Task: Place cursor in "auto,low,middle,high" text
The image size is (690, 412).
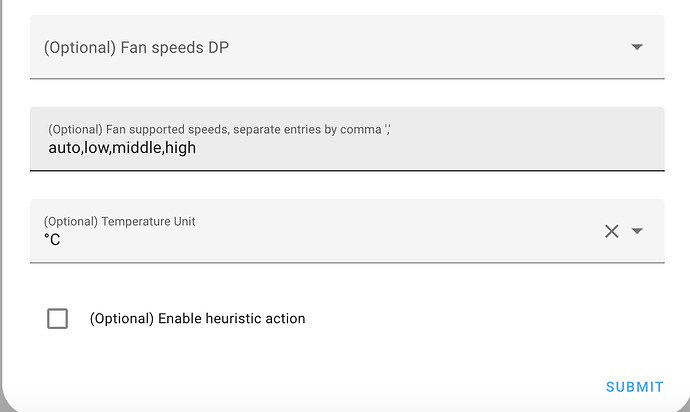Action: [122, 148]
